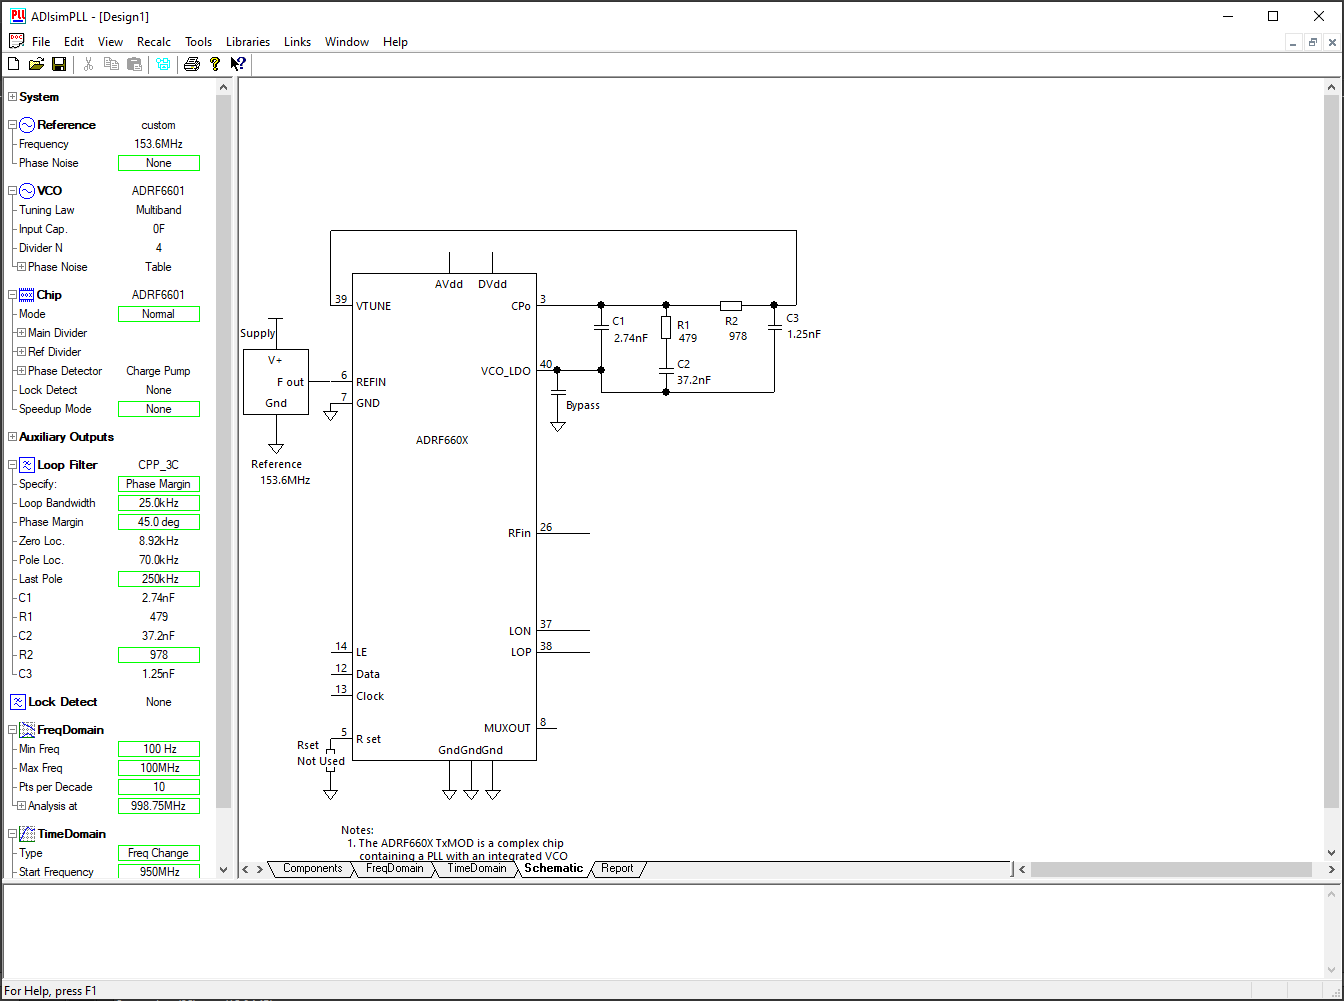This screenshot has width=1344, height=1001.
Task: Open the Tools menu
Action: click(x=198, y=42)
